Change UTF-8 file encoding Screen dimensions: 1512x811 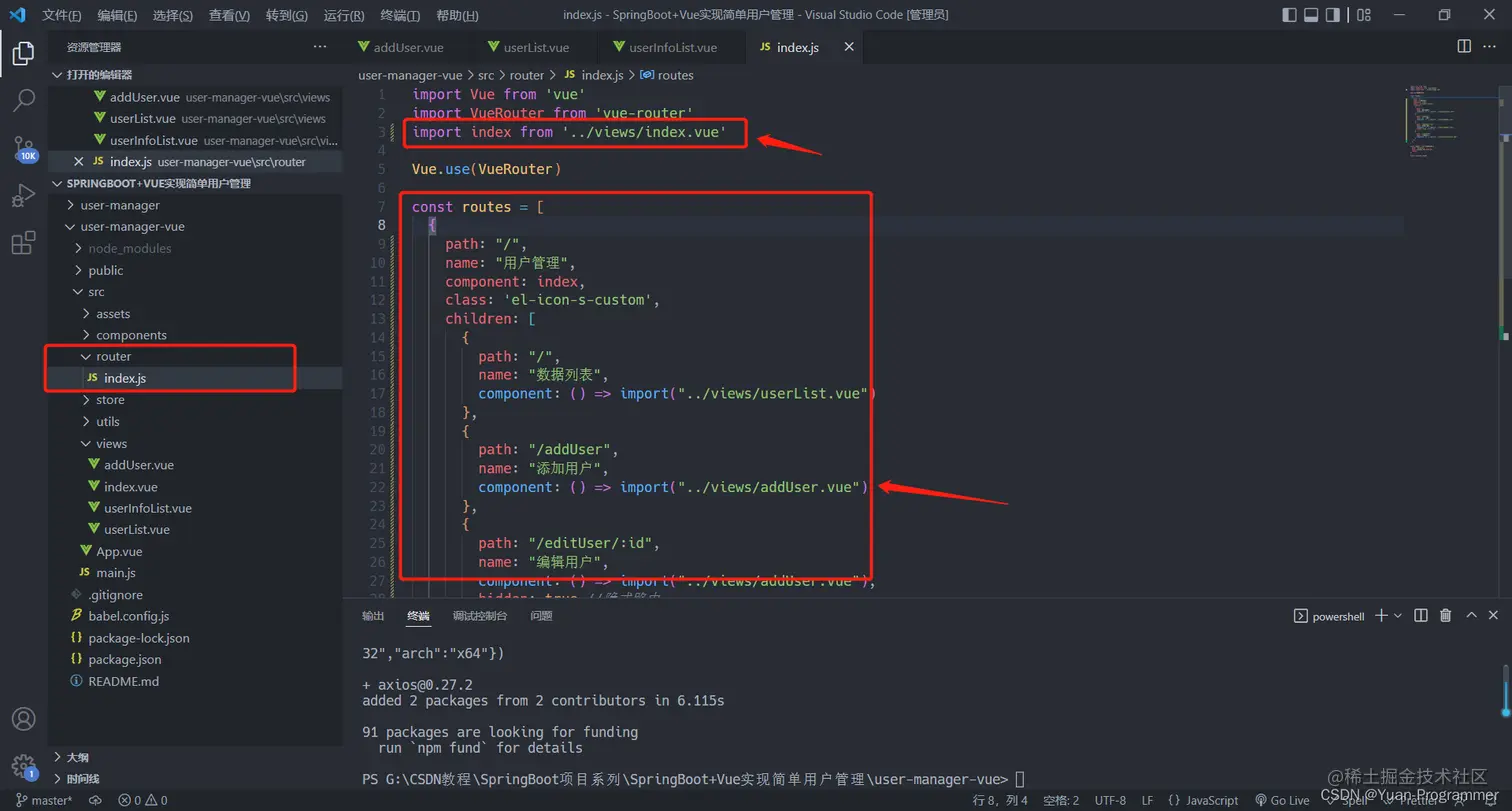pyautogui.click(x=1110, y=800)
